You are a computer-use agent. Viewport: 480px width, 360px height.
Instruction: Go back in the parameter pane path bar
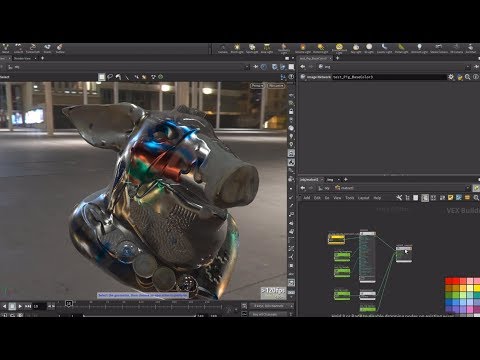click(303, 67)
